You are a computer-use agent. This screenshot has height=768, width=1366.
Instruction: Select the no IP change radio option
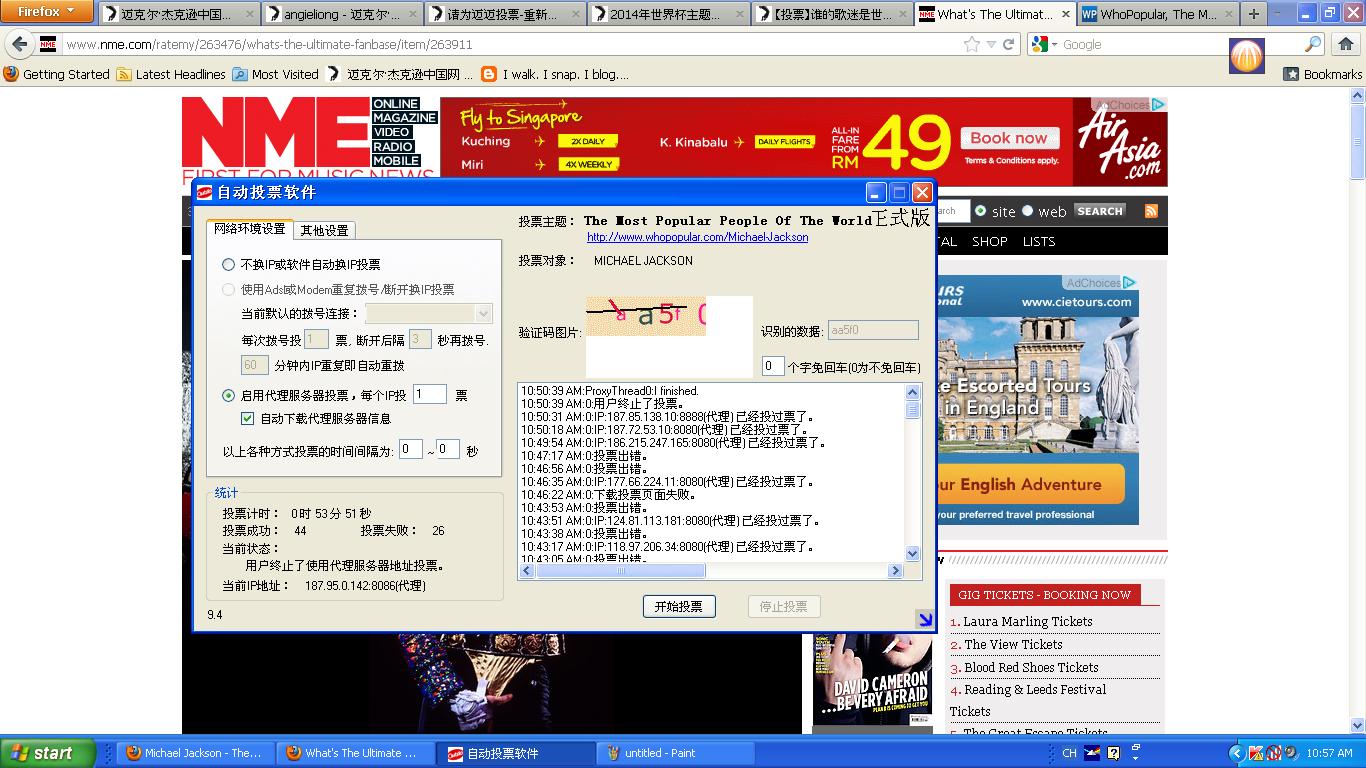point(229,265)
